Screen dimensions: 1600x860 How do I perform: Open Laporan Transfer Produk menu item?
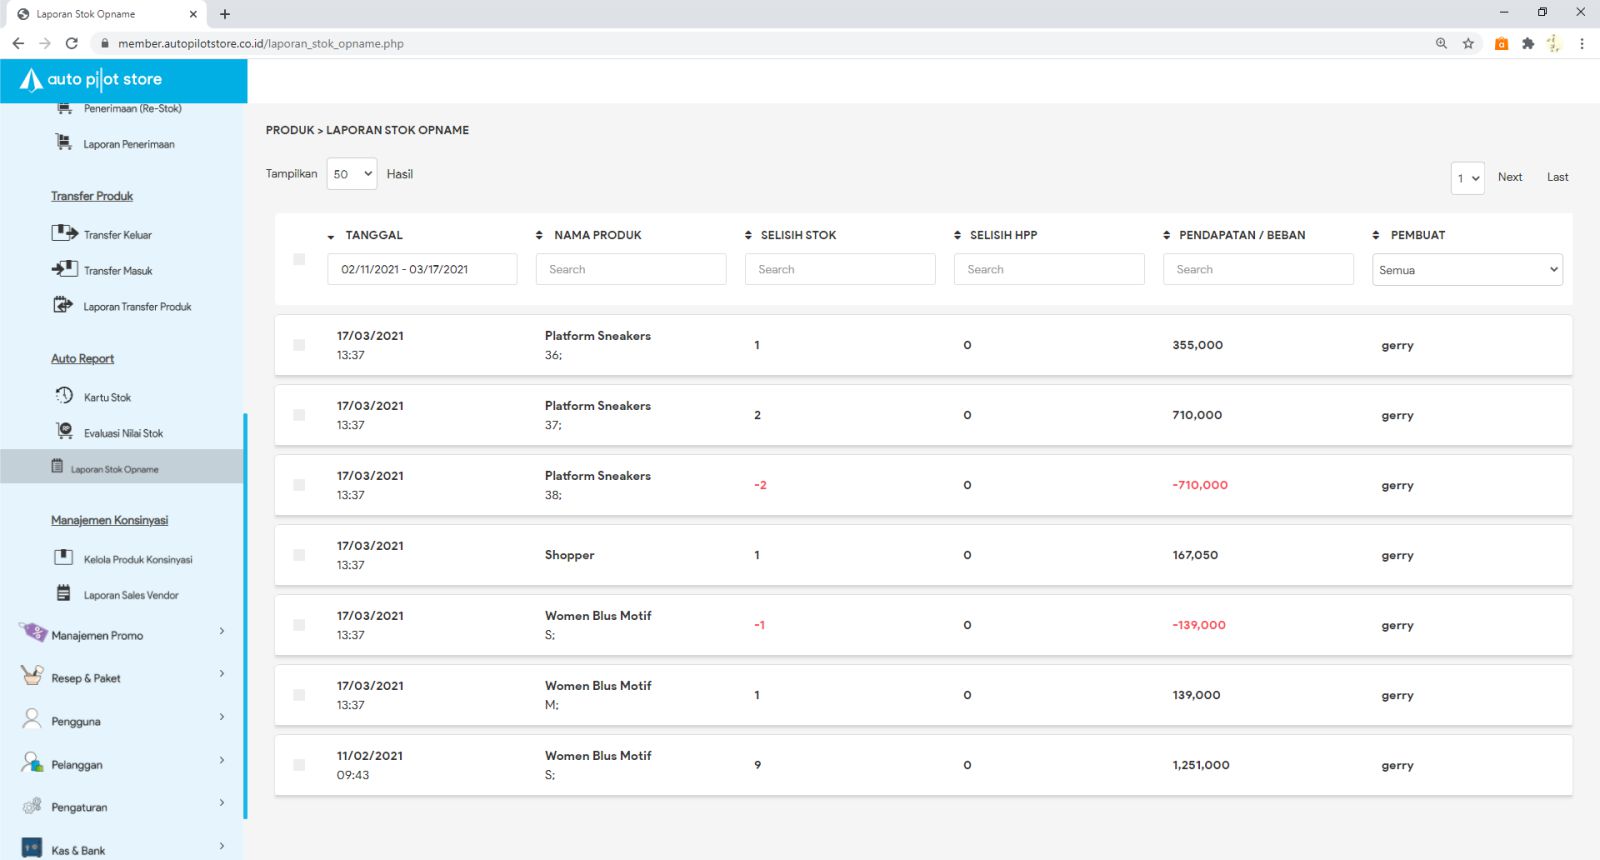point(137,307)
